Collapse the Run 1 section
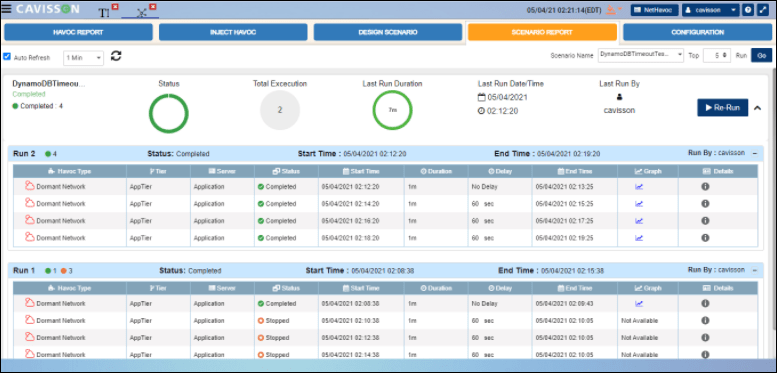The image size is (777, 373). (x=755, y=270)
